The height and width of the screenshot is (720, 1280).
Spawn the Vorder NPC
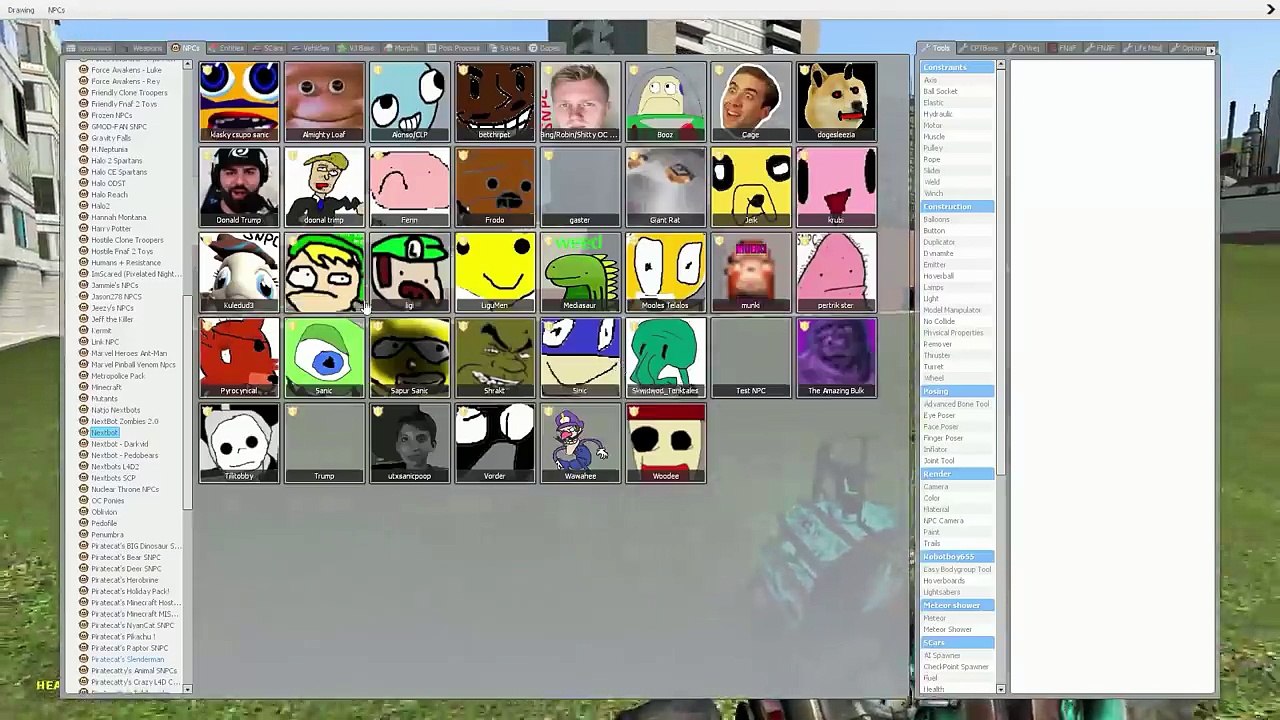[495, 443]
